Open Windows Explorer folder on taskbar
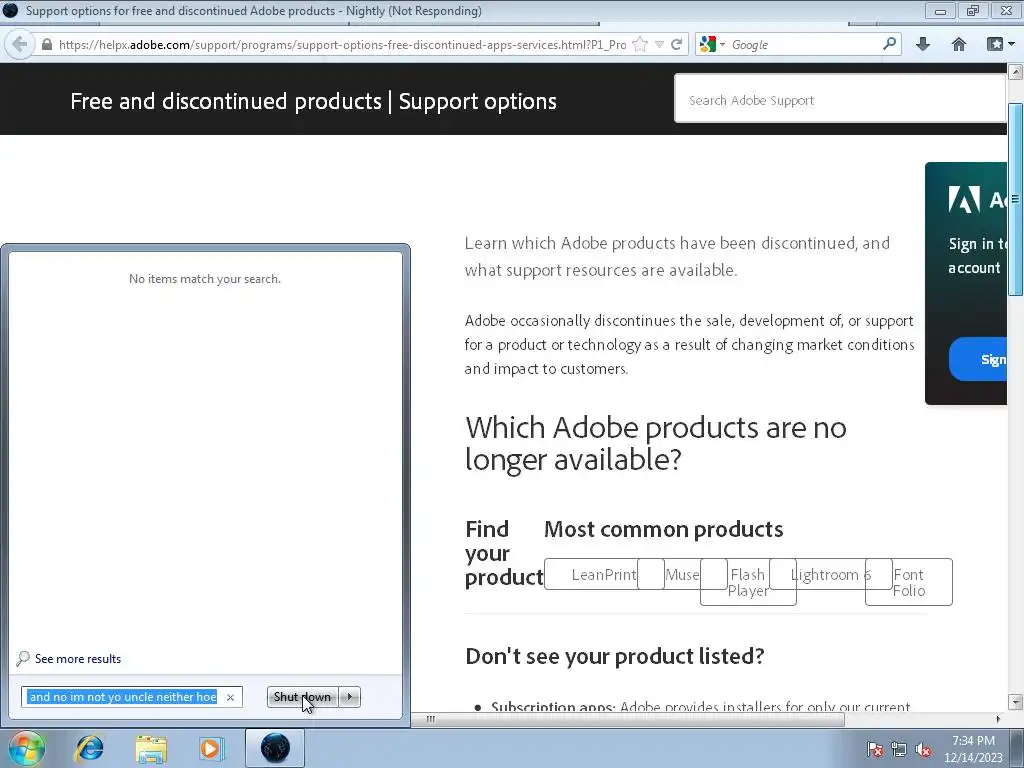The height and width of the screenshot is (768, 1024). pos(151,748)
